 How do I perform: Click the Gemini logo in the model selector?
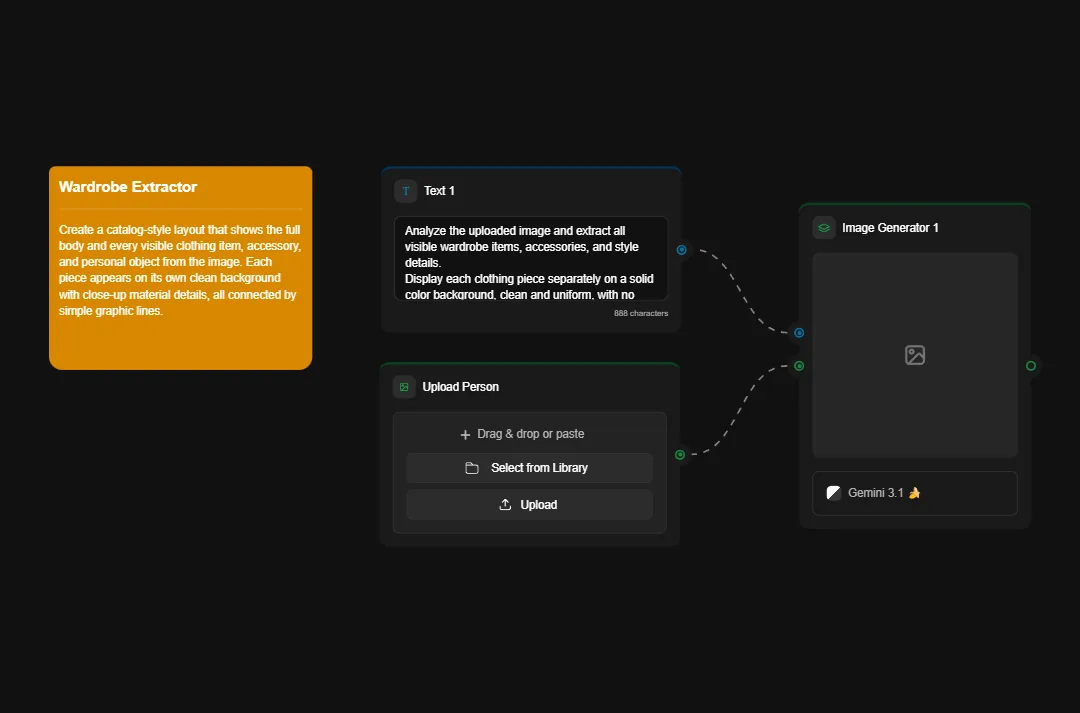click(833, 491)
